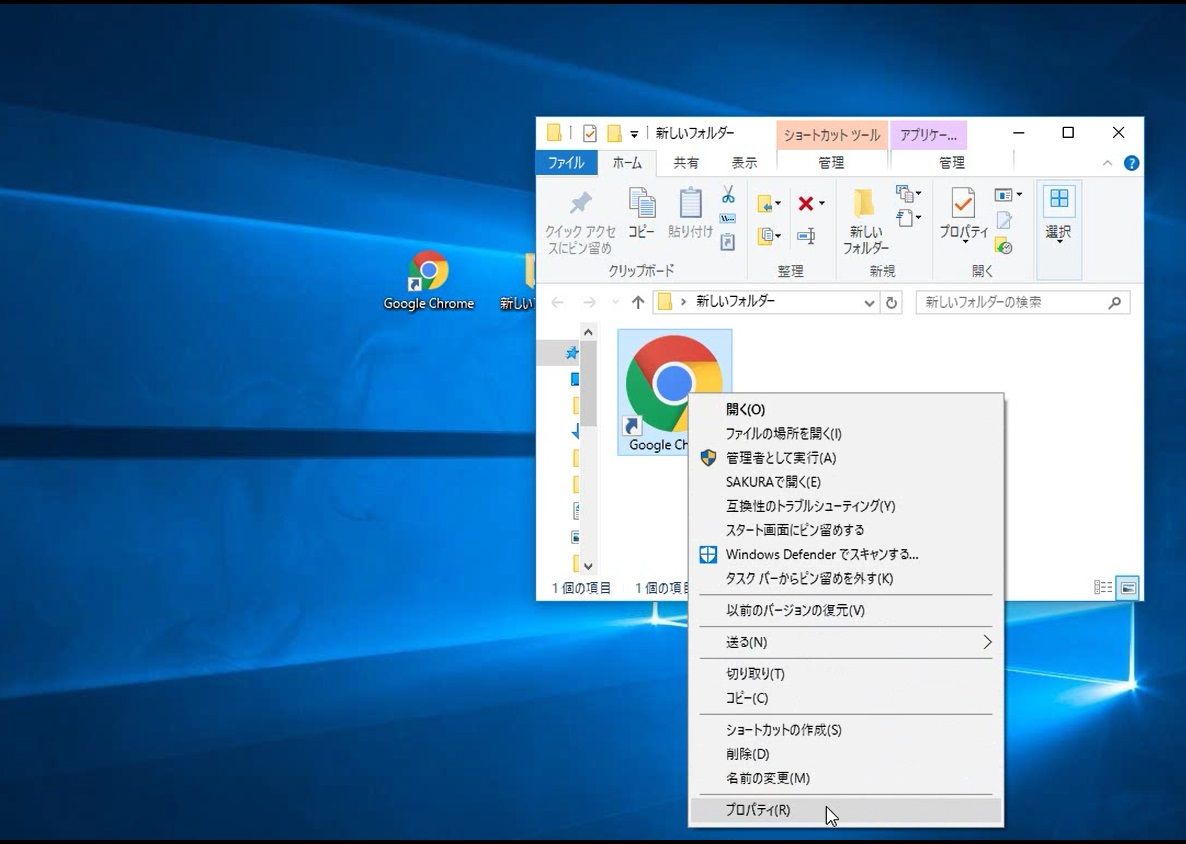Click the scissors Cut icon in the ribbon

click(728, 194)
